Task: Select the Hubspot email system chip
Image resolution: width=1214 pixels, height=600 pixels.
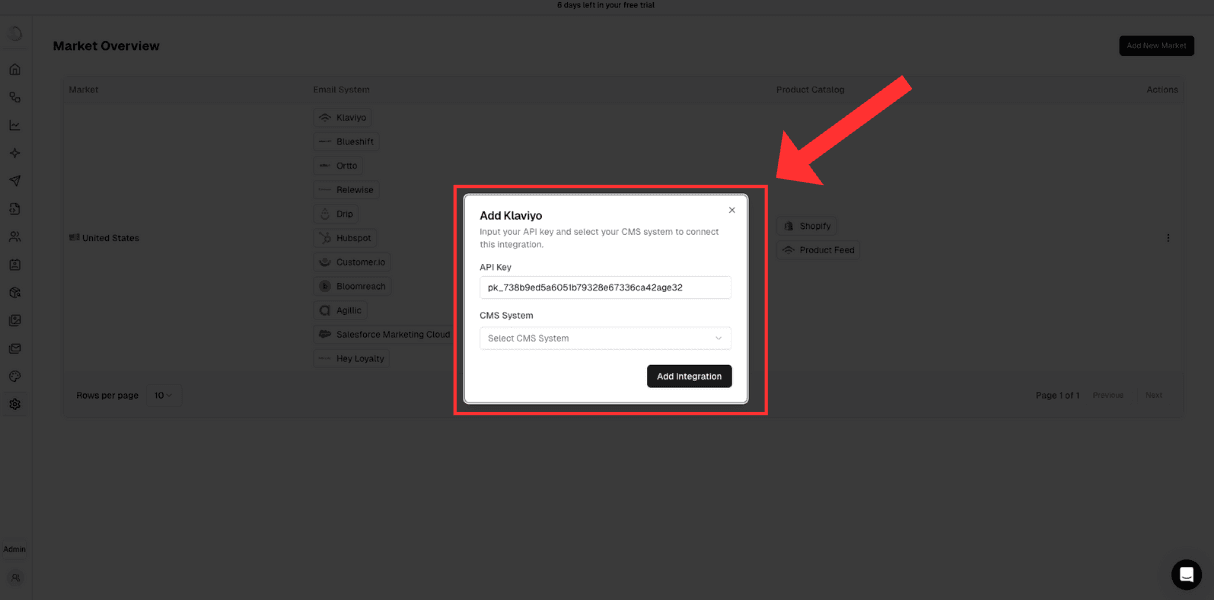Action: pyautogui.click(x=345, y=238)
